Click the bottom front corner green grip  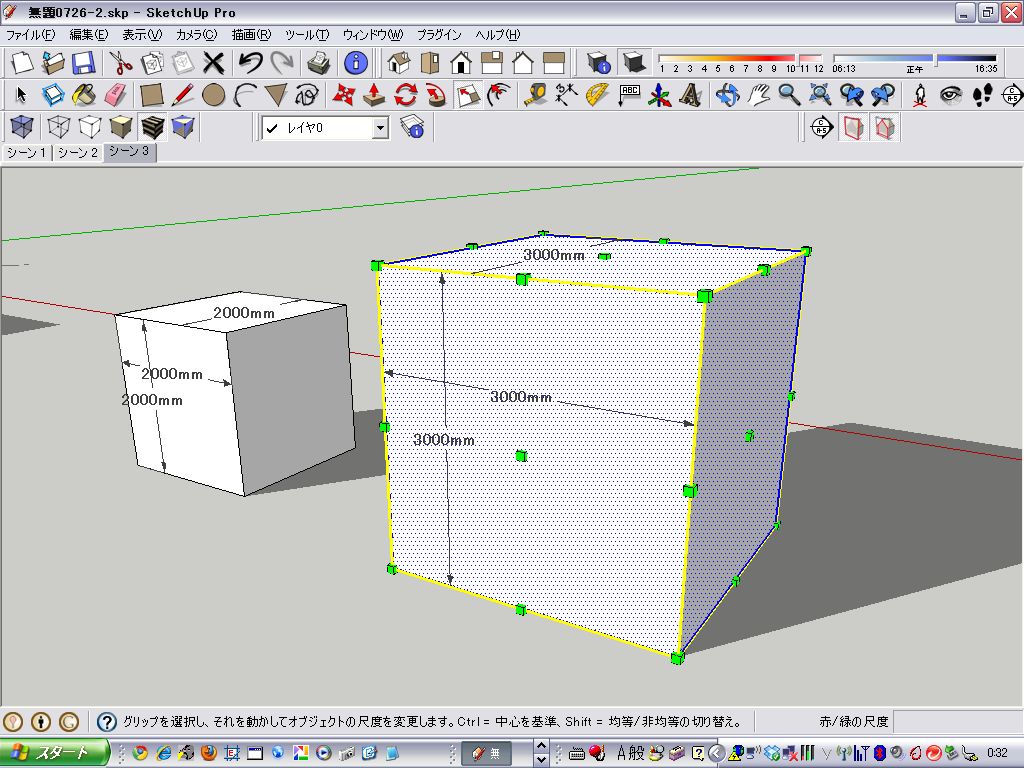677,658
